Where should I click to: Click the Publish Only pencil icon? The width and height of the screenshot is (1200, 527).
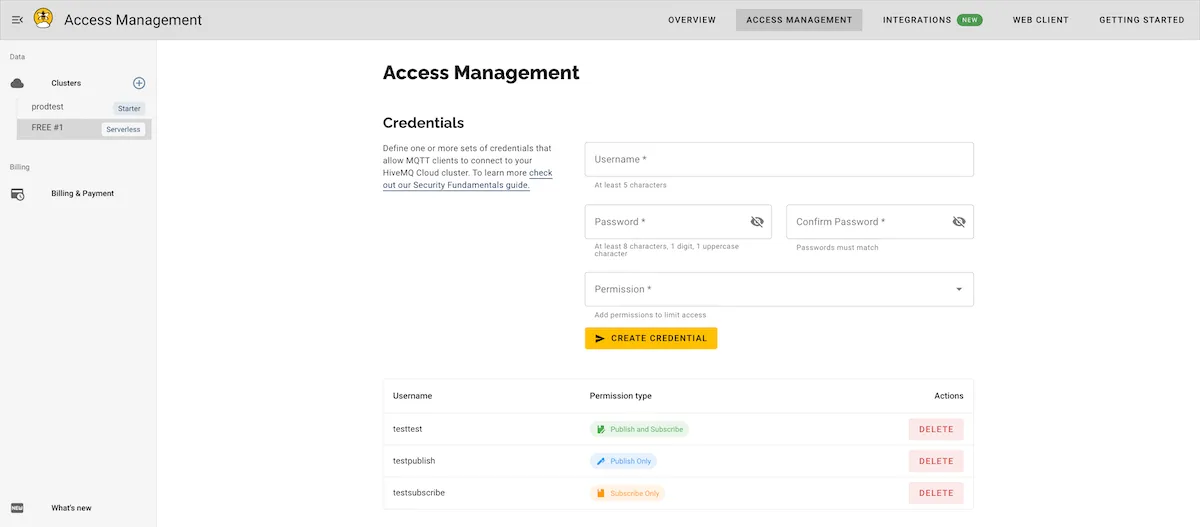tap(601, 461)
